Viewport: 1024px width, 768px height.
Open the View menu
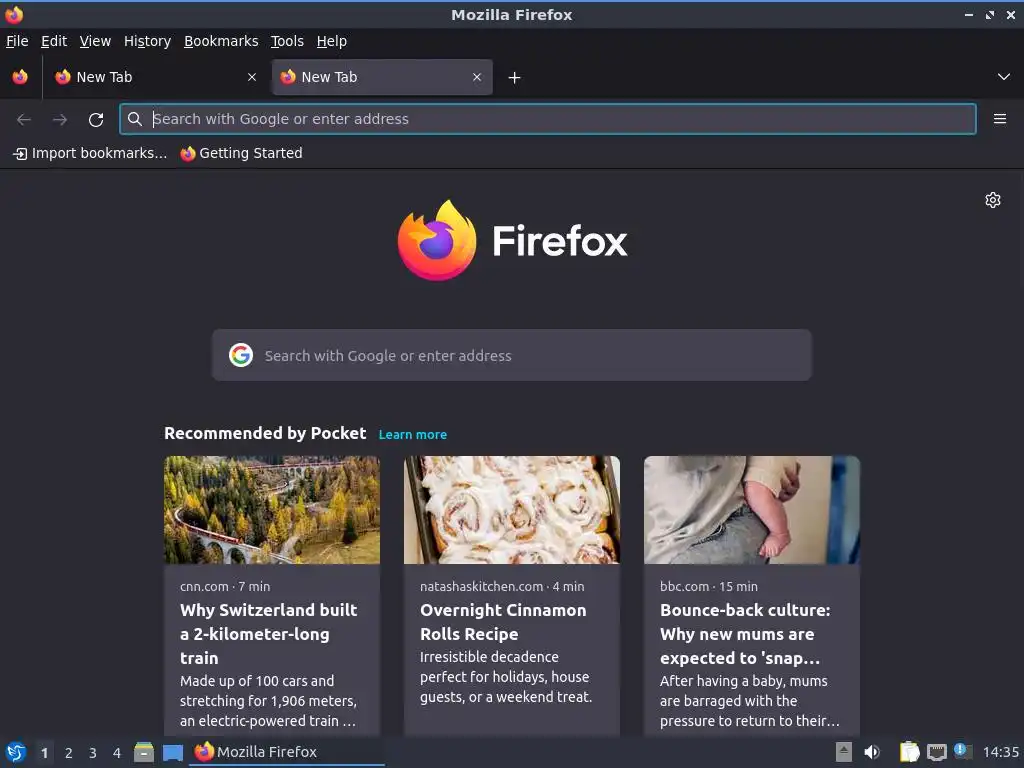point(95,41)
